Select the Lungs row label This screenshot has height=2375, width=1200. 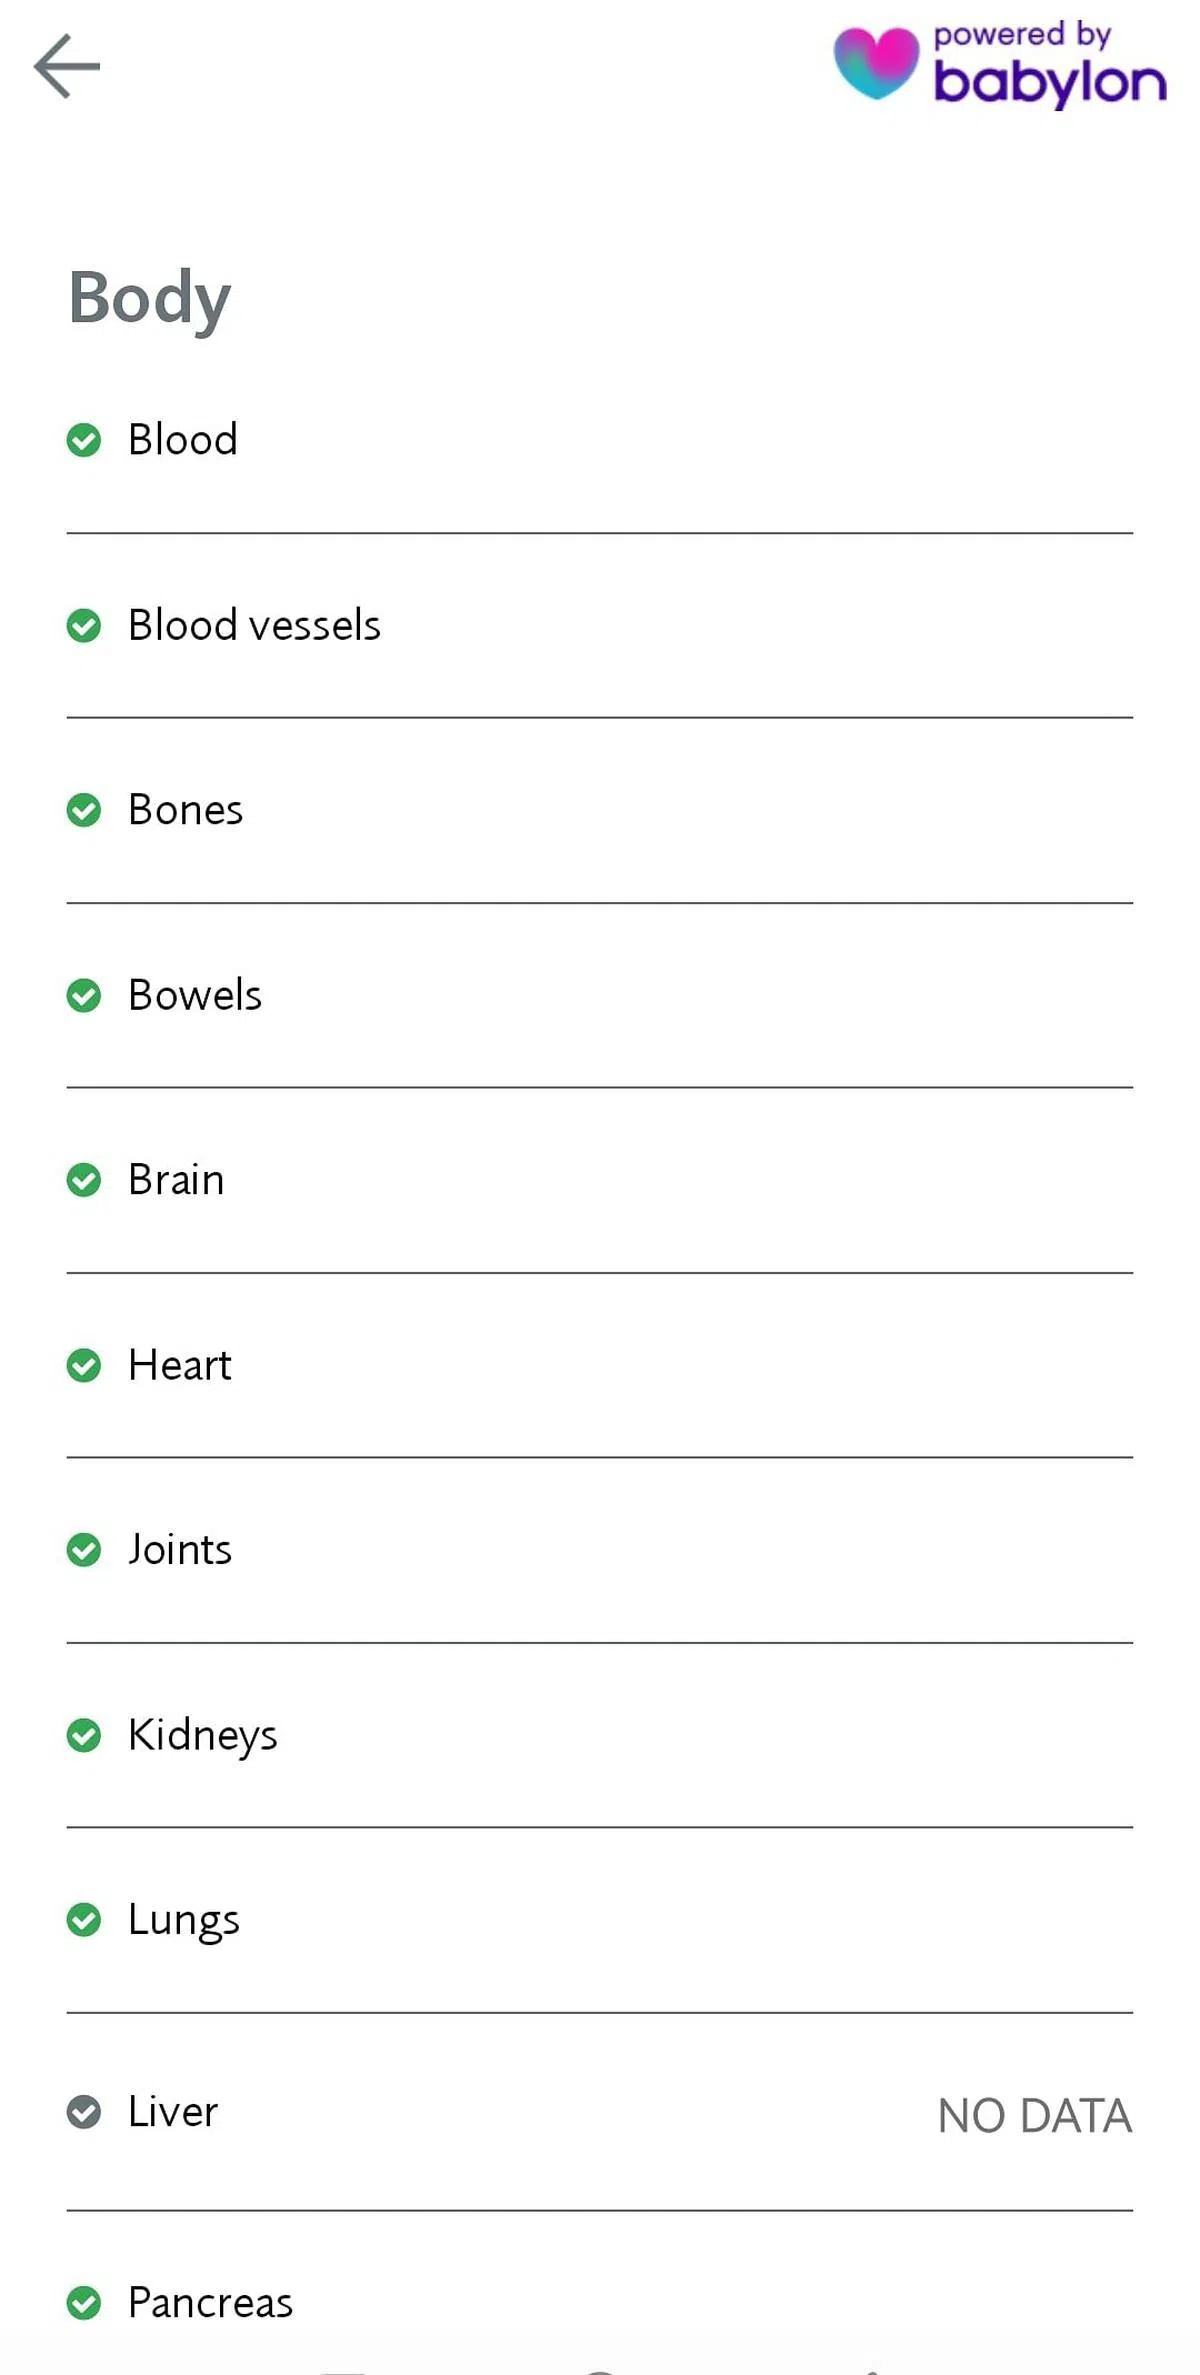184,1920
